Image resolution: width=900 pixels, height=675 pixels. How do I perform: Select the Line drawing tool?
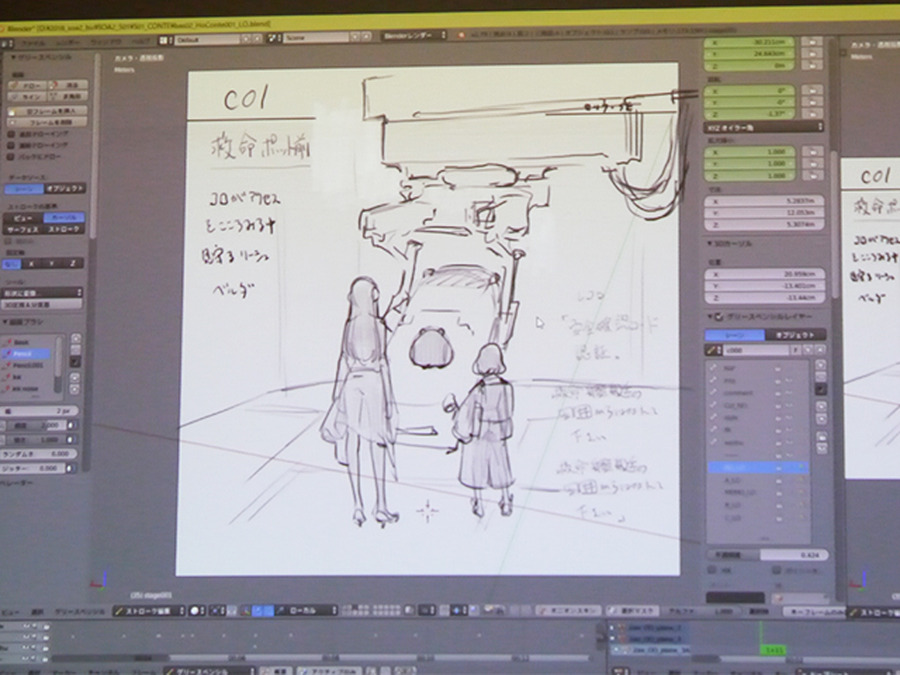pos(26,96)
